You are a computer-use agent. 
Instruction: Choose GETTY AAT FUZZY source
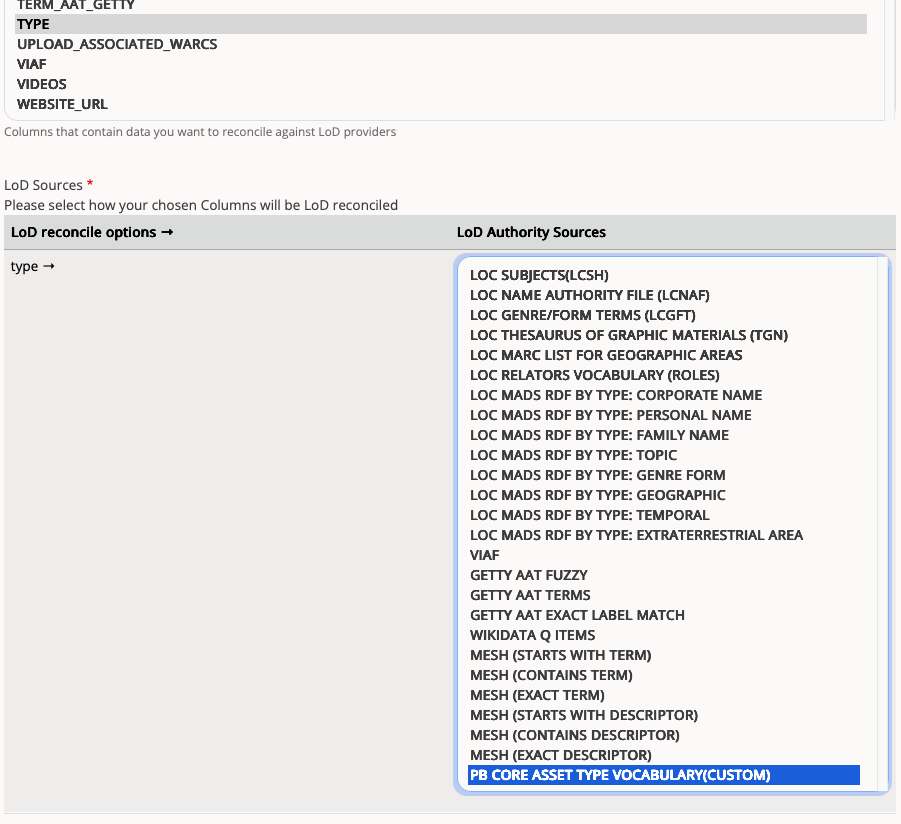(x=528, y=575)
